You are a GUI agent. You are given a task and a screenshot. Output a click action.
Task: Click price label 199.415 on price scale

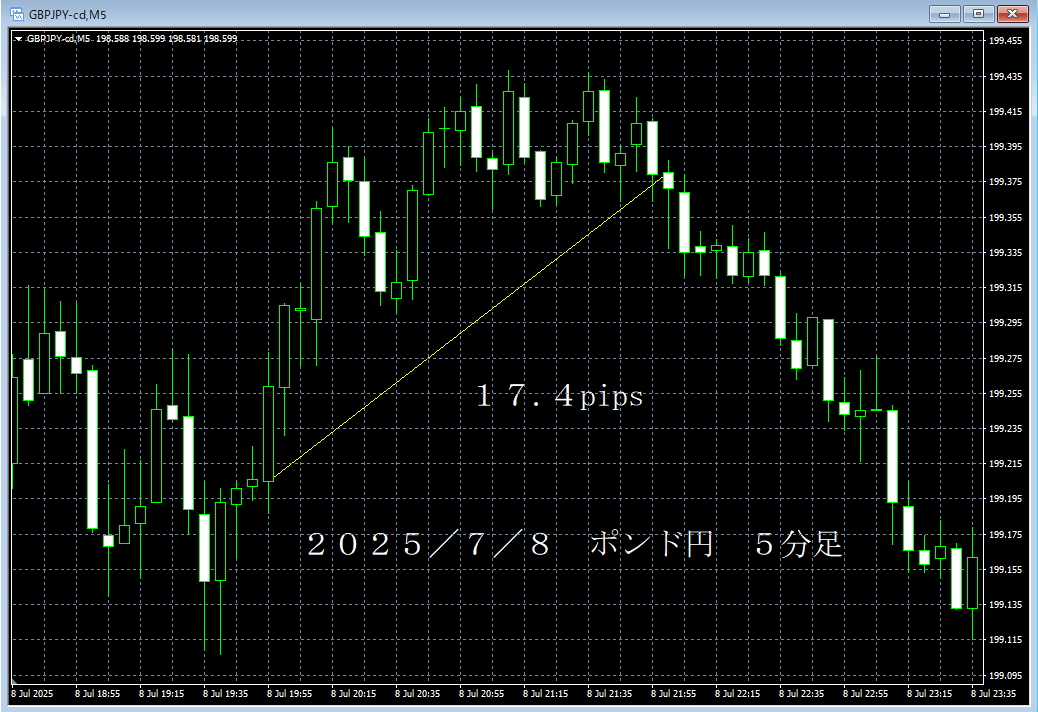click(x=1006, y=112)
